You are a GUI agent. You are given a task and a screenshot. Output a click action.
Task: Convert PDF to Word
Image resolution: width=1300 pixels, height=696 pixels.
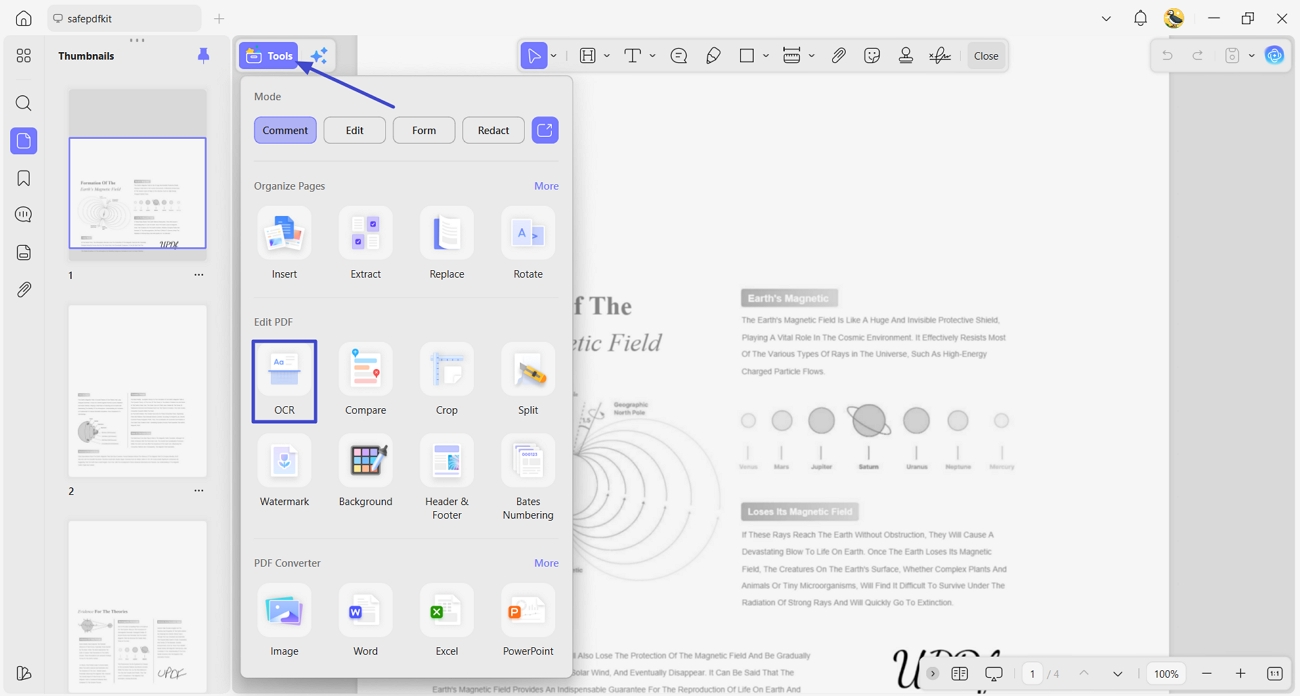[x=365, y=621]
